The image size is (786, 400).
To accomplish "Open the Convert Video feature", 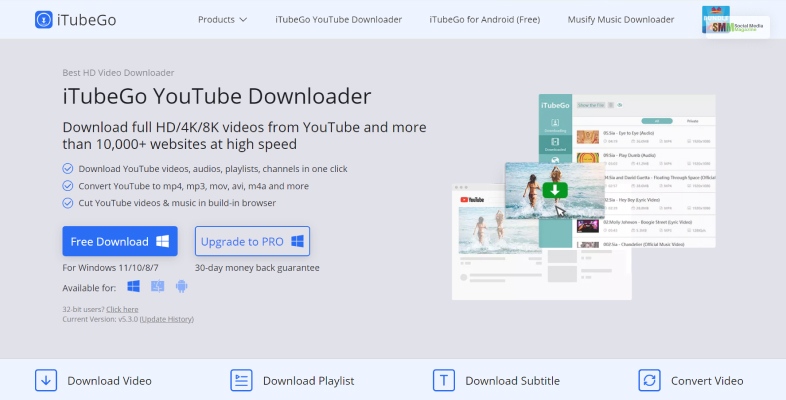I will point(707,381).
